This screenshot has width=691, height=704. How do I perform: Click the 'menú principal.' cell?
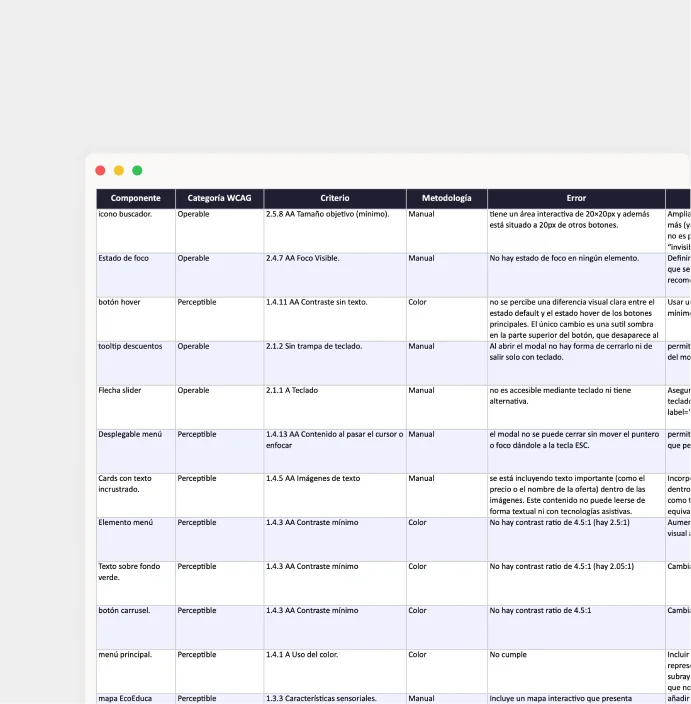tap(136, 671)
